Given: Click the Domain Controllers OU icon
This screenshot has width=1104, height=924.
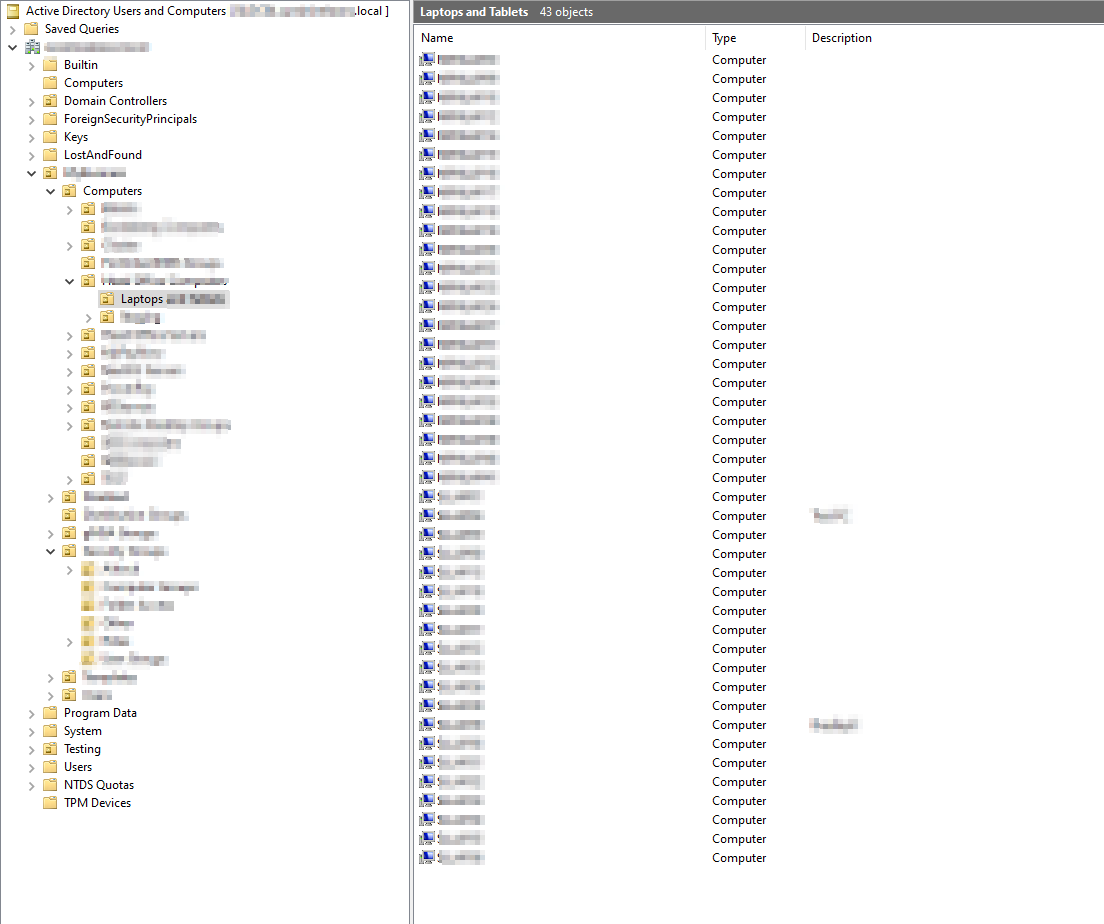Looking at the screenshot, I should click(50, 101).
